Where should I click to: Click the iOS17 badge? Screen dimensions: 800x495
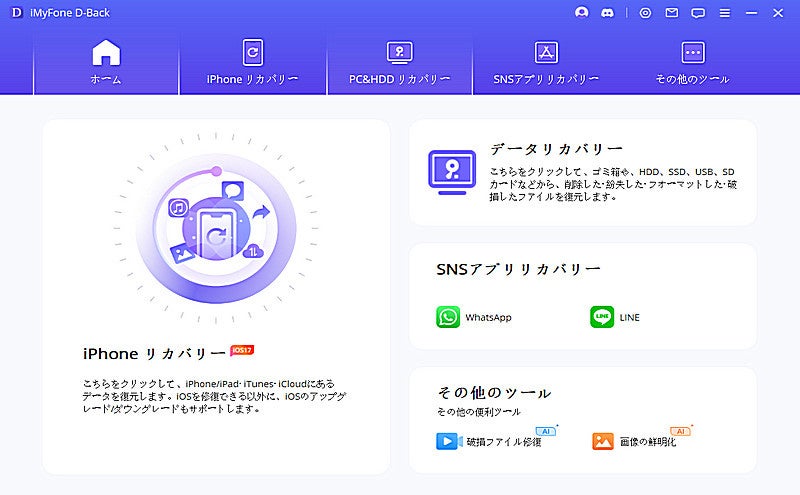242,351
